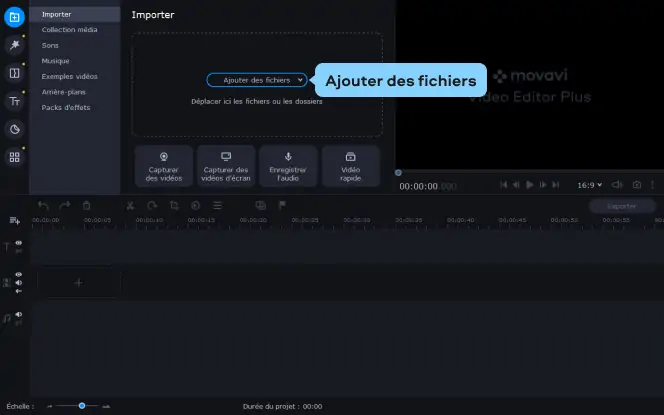The image size is (664, 415).
Task: Select Importer in the side menu
Action: 75,14
